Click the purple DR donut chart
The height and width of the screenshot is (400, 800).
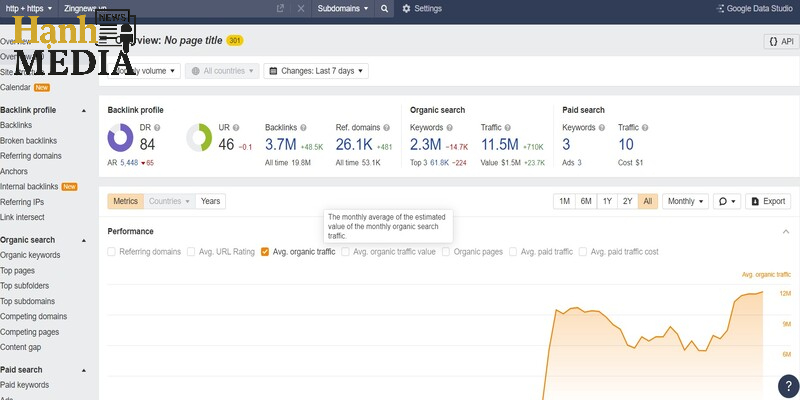120,138
